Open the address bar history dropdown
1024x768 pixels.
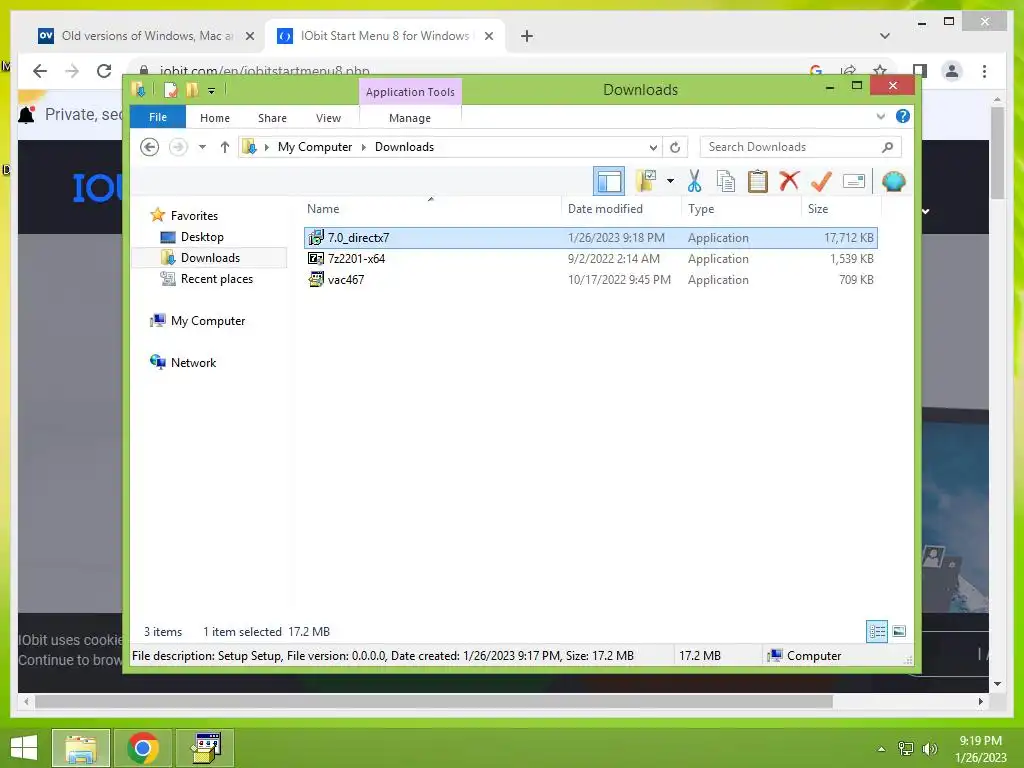pos(652,147)
